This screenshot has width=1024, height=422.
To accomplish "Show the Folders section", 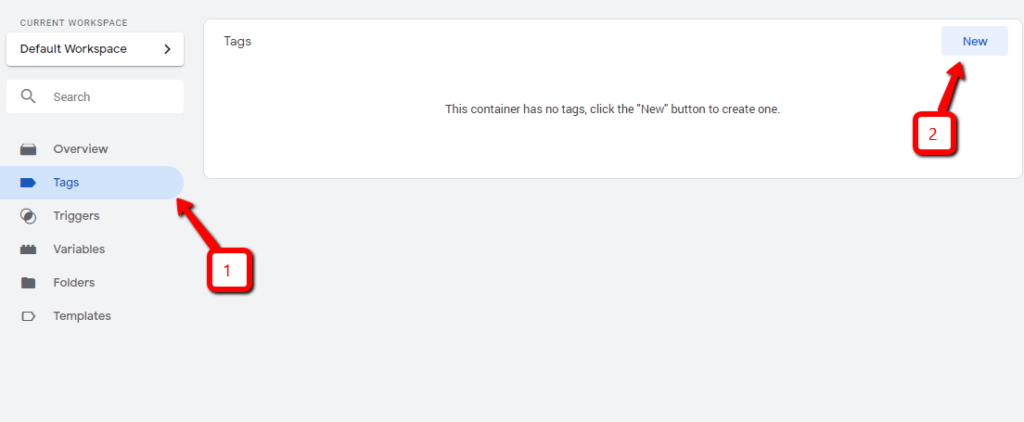I will (75, 283).
